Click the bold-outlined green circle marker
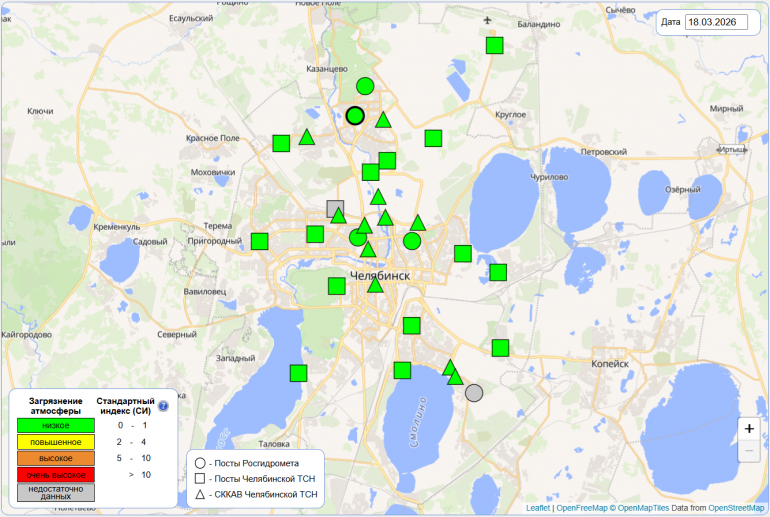The image size is (770, 517). (355, 115)
